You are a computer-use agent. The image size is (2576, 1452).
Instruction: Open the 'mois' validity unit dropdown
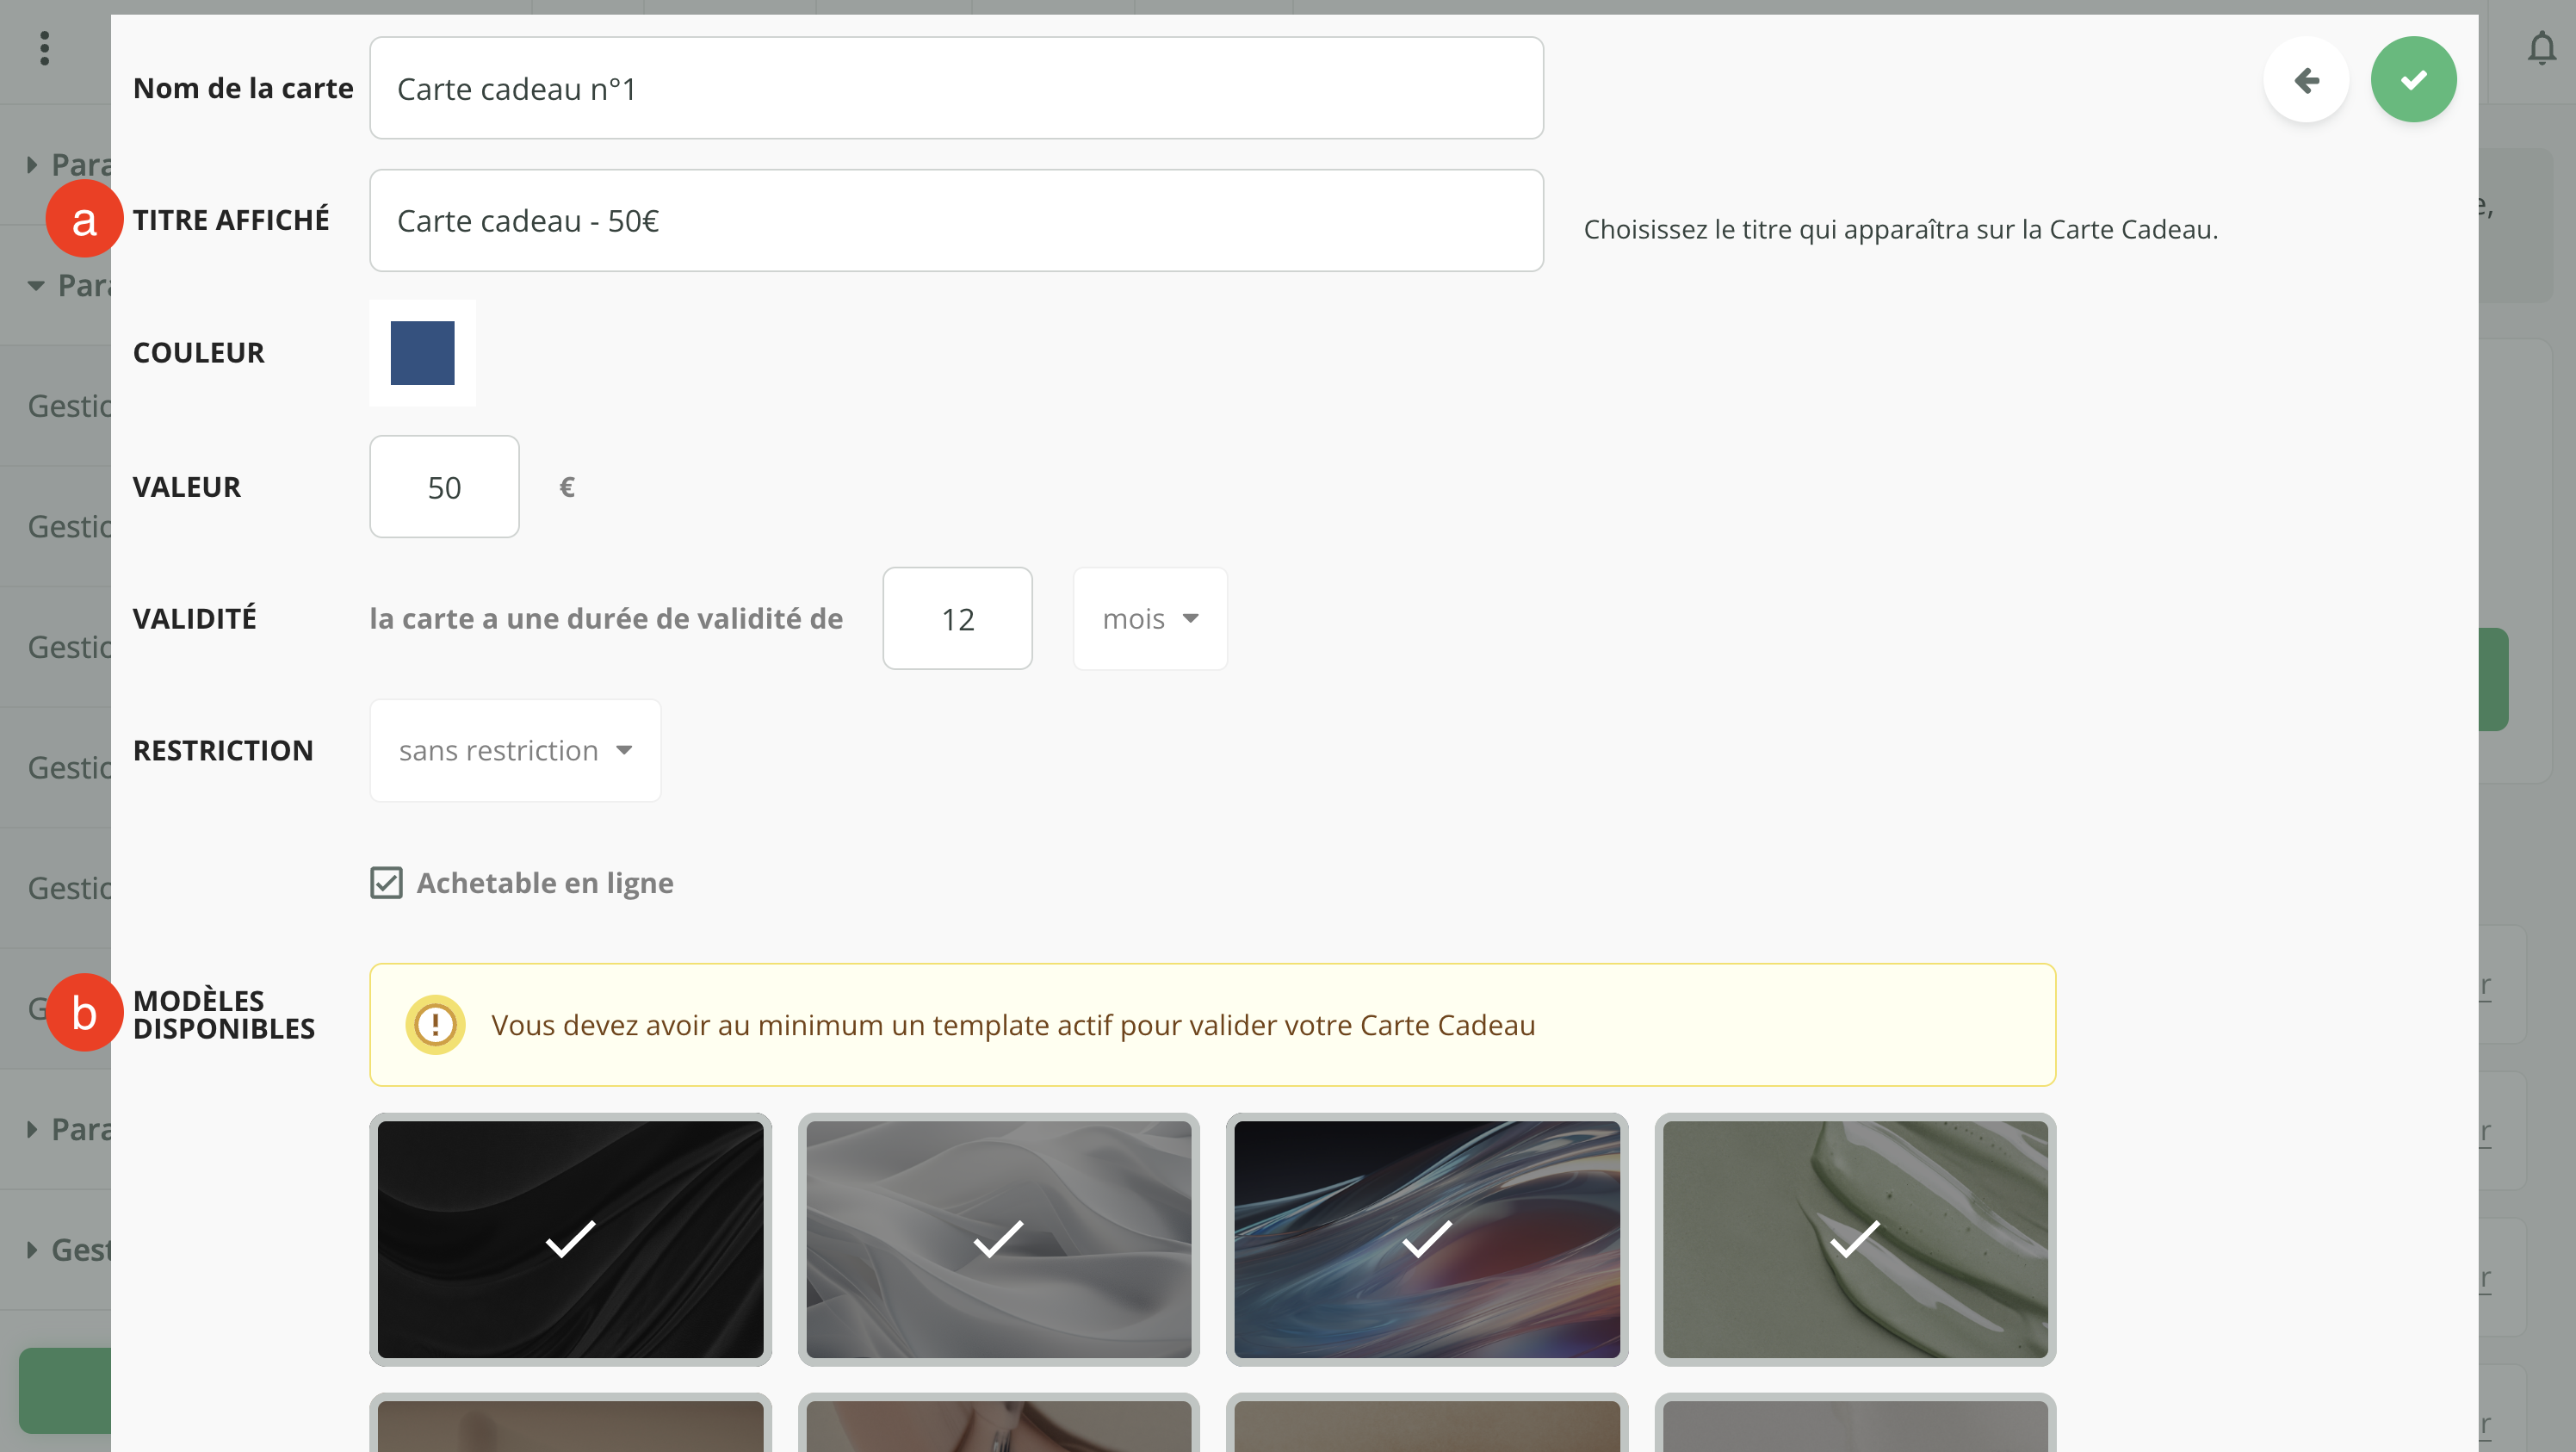(x=1149, y=619)
